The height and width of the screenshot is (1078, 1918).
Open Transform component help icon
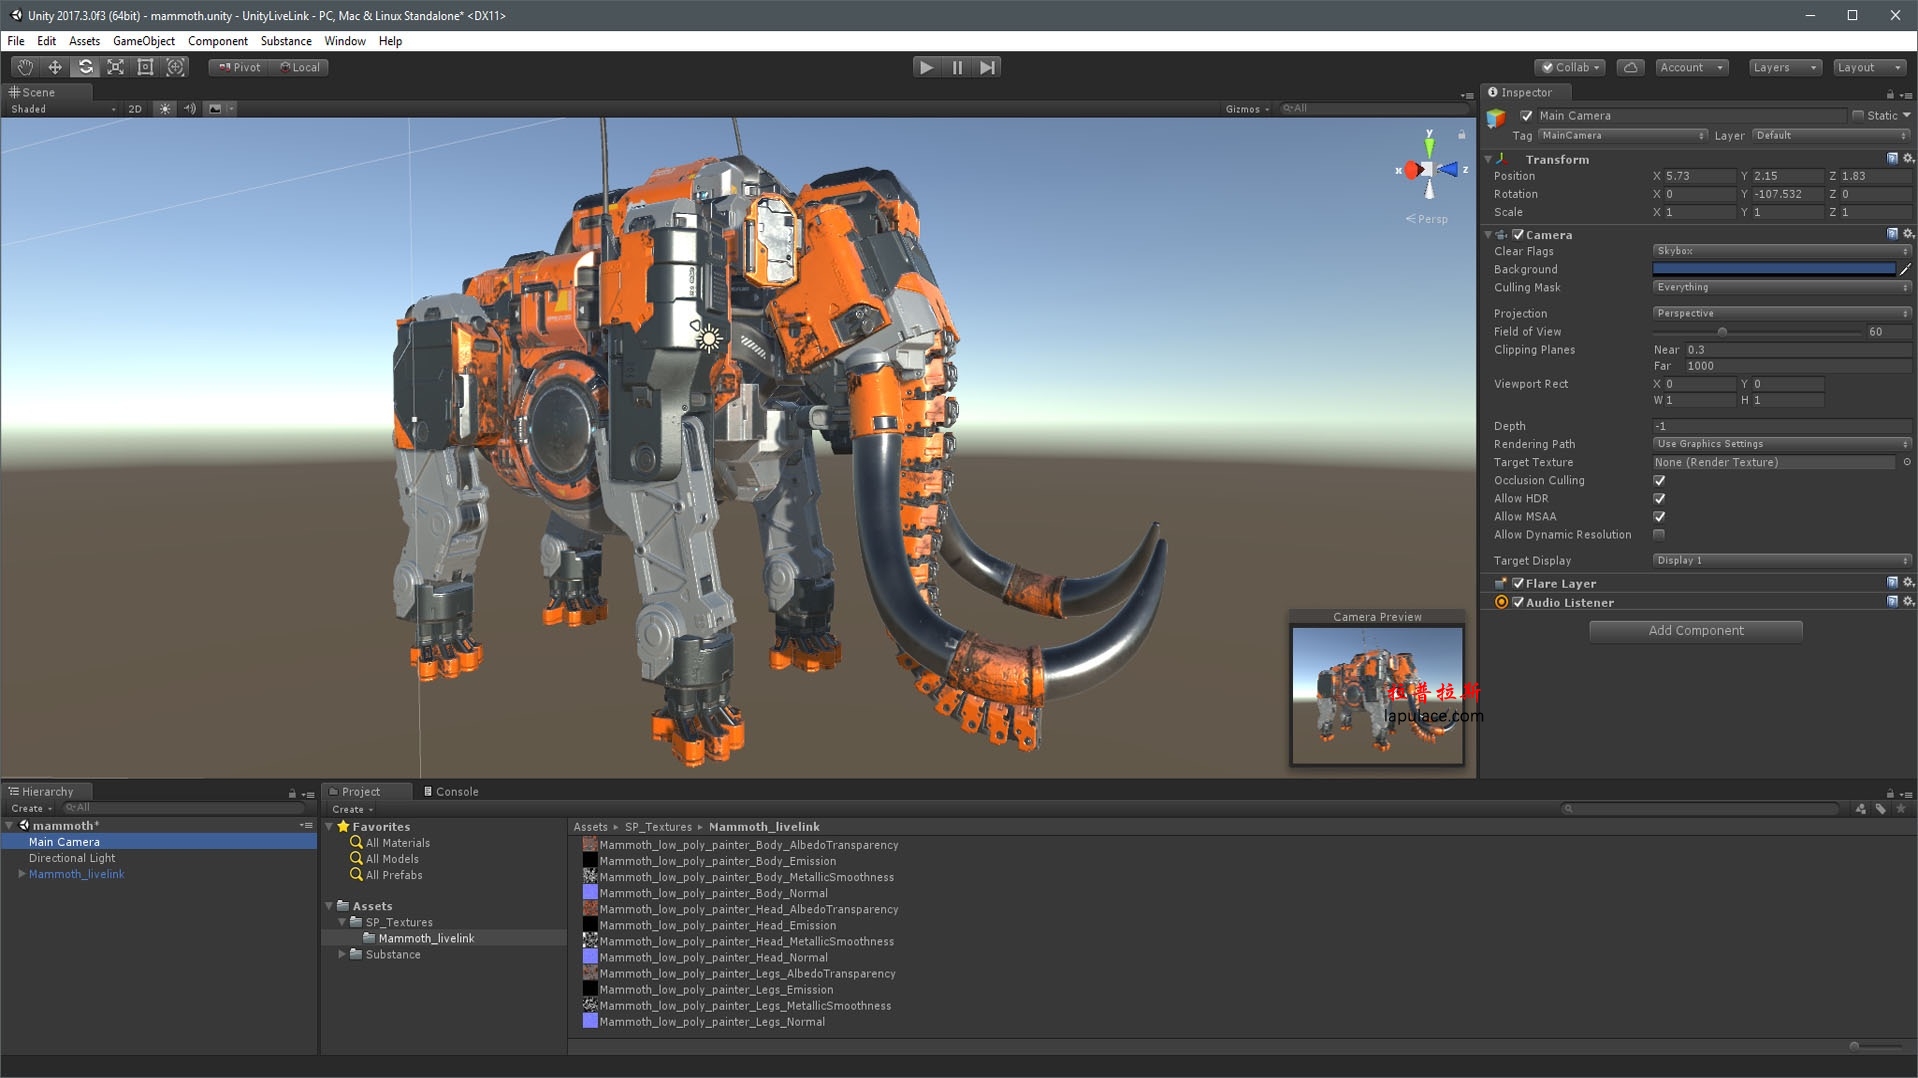point(1892,159)
